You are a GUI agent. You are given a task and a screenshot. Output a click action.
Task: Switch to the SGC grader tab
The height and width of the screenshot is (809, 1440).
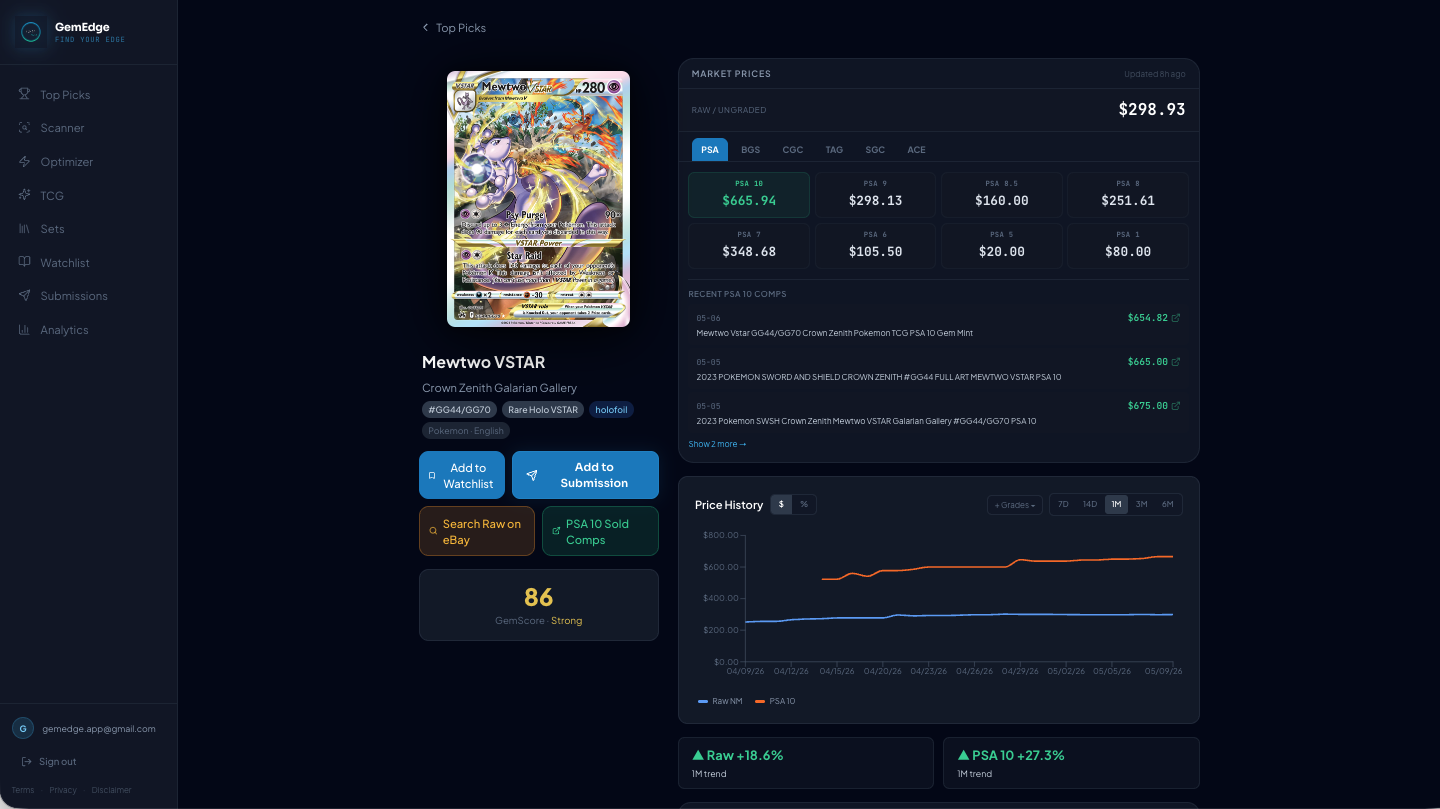pyautogui.click(x=875, y=150)
